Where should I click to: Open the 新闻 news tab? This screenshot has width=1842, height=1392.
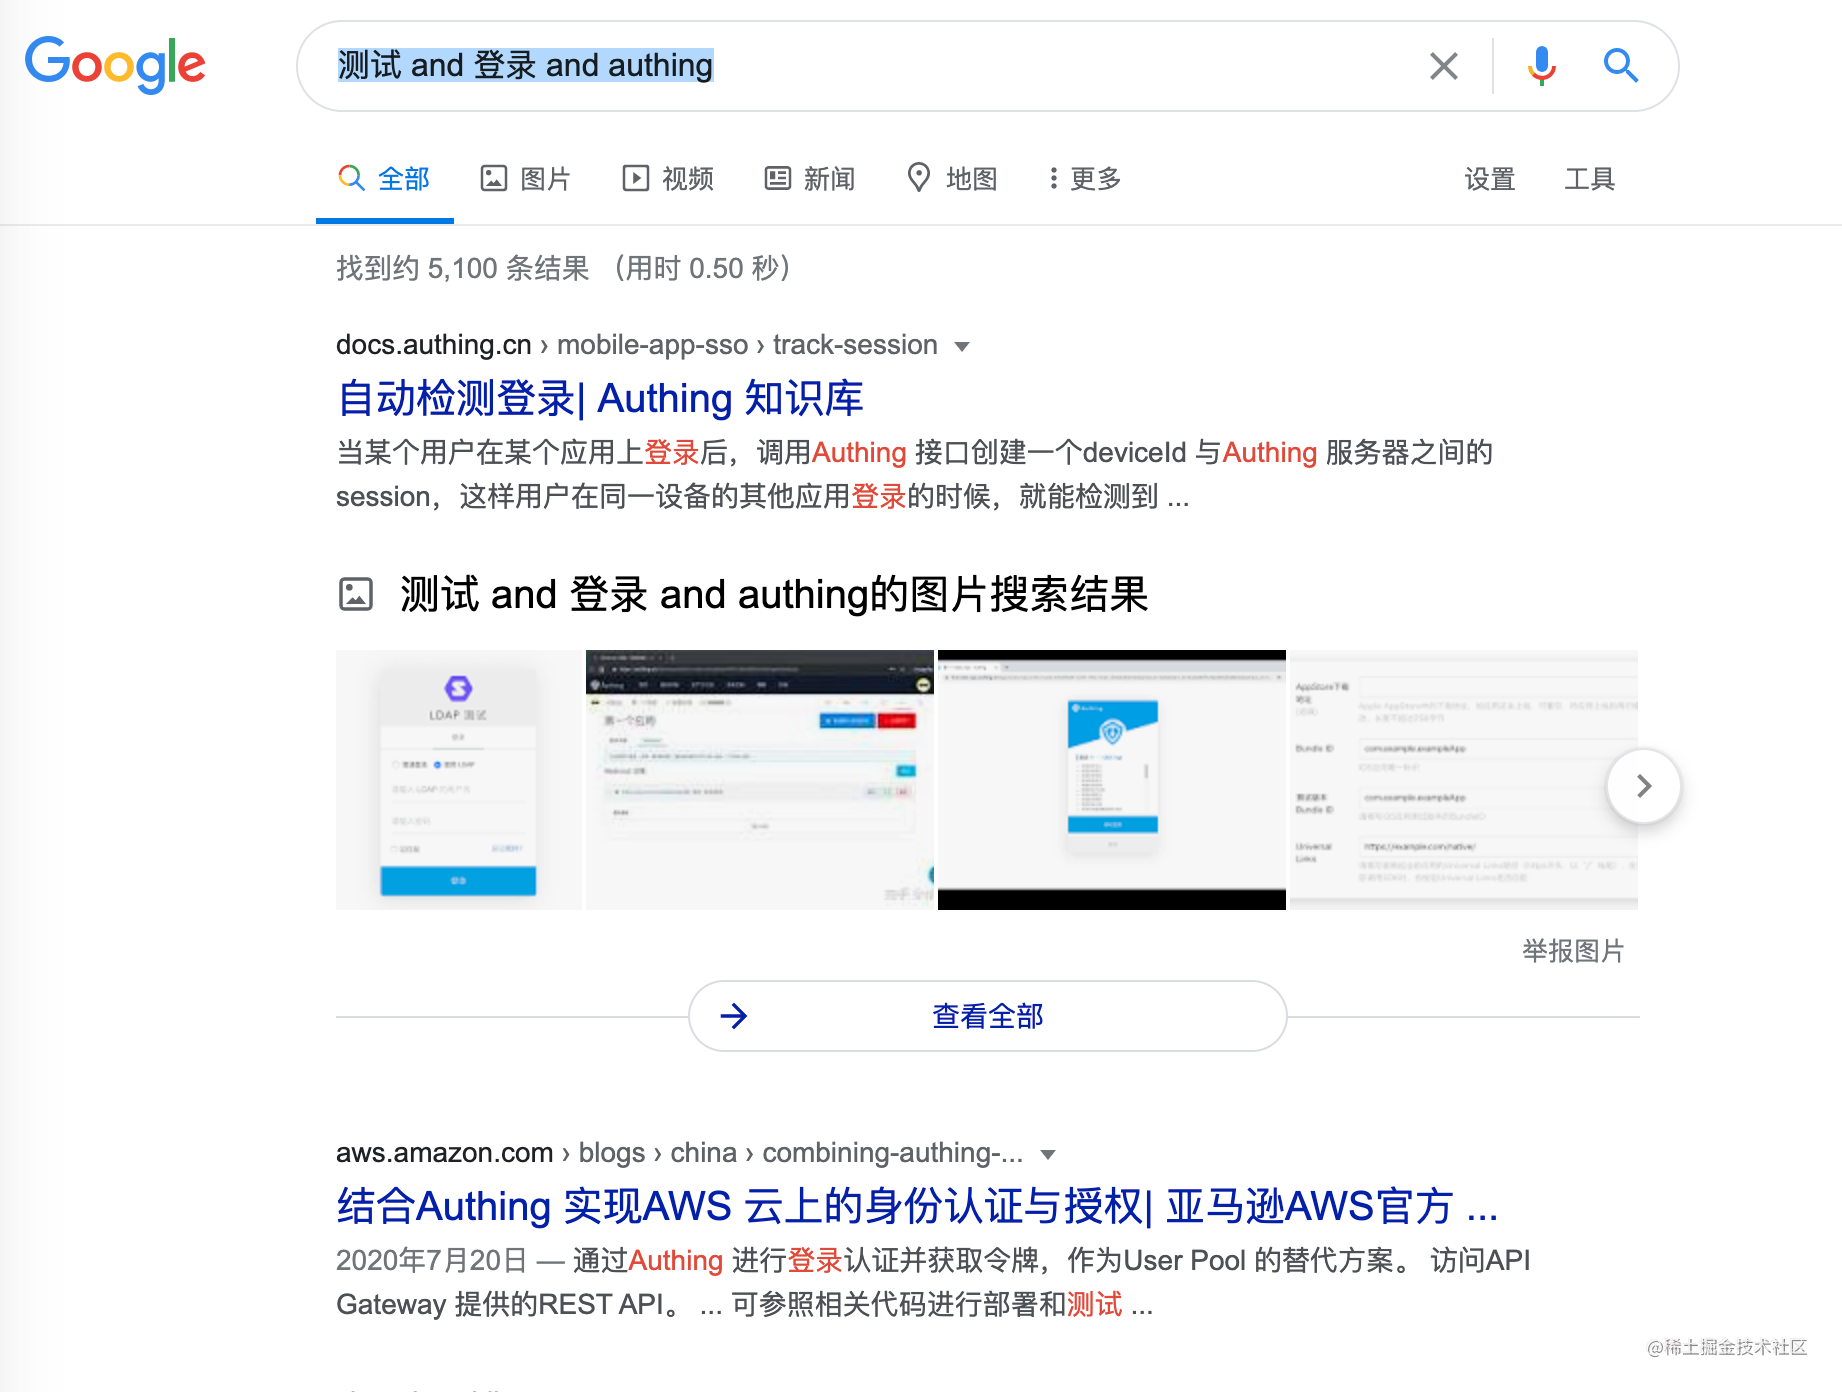click(x=810, y=179)
